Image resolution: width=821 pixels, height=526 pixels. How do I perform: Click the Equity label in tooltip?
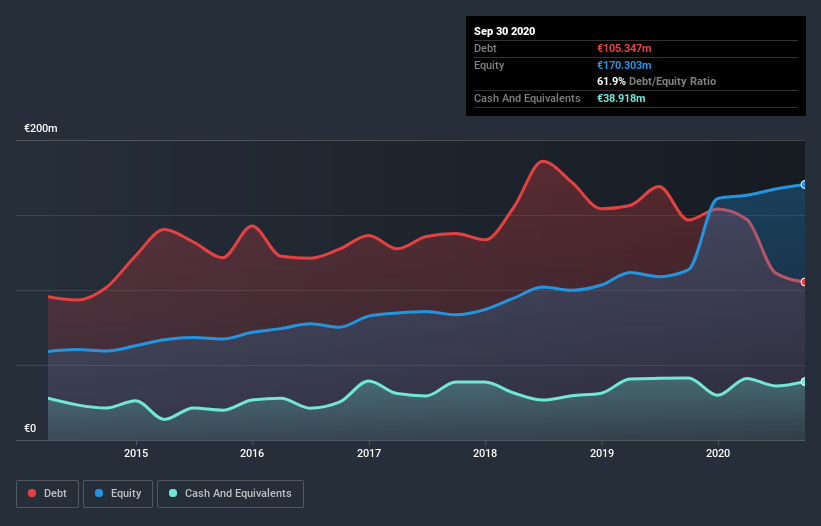point(489,65)
